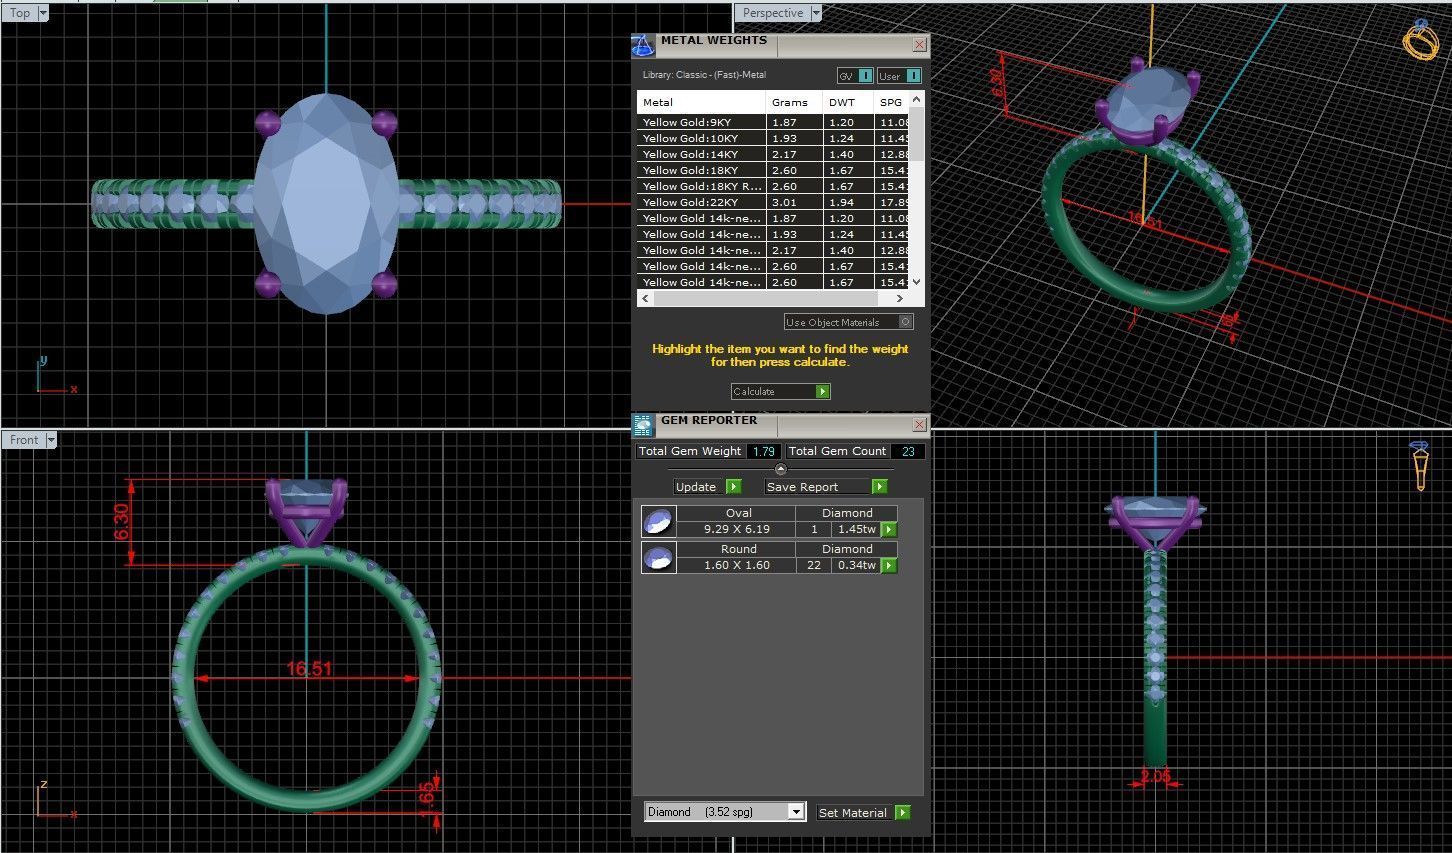The width and height of the screenshot is (1452, 853).
Task: Open the Perspective viewport dropdown arrow
Action: pos(816,13)
